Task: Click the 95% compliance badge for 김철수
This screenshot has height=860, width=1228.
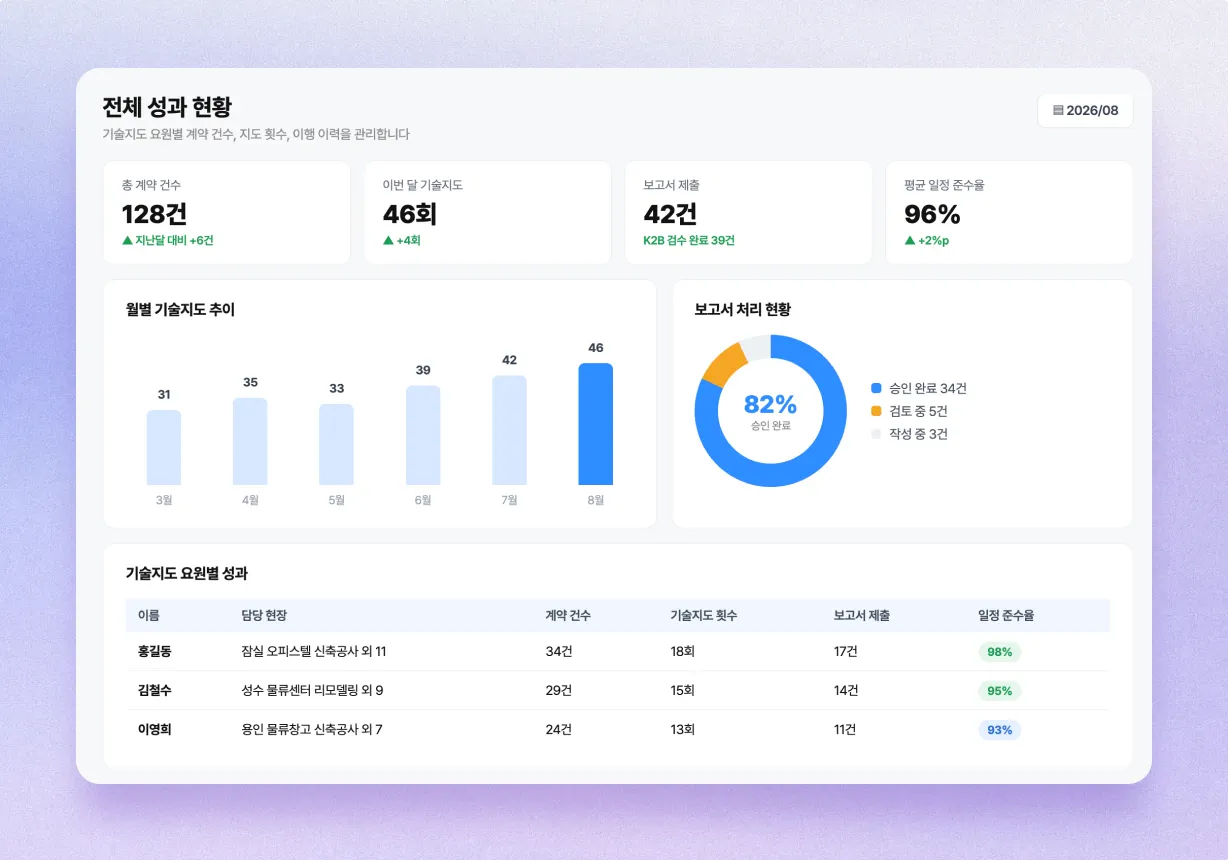Action: click(999, 691)
